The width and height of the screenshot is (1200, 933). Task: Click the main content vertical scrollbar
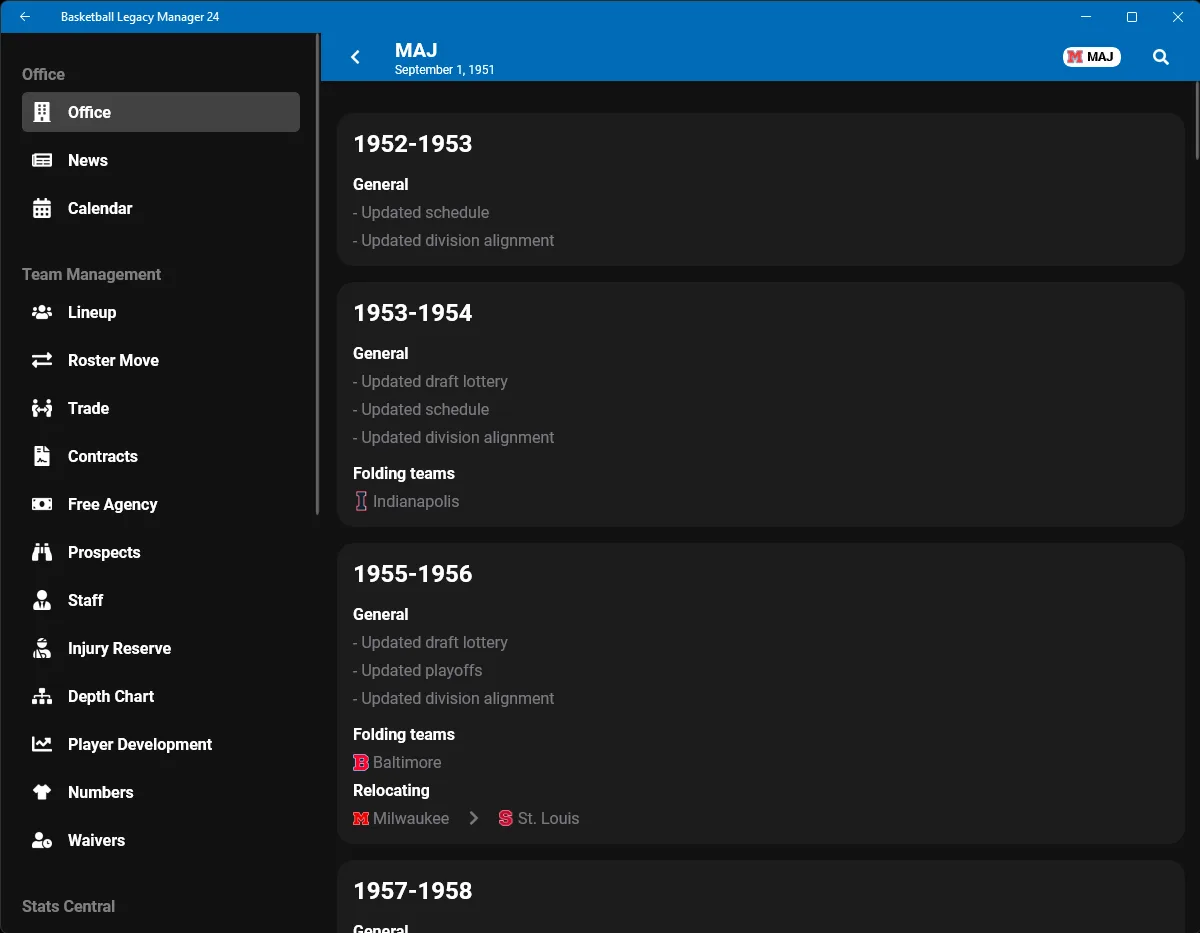click(1196, 120)
